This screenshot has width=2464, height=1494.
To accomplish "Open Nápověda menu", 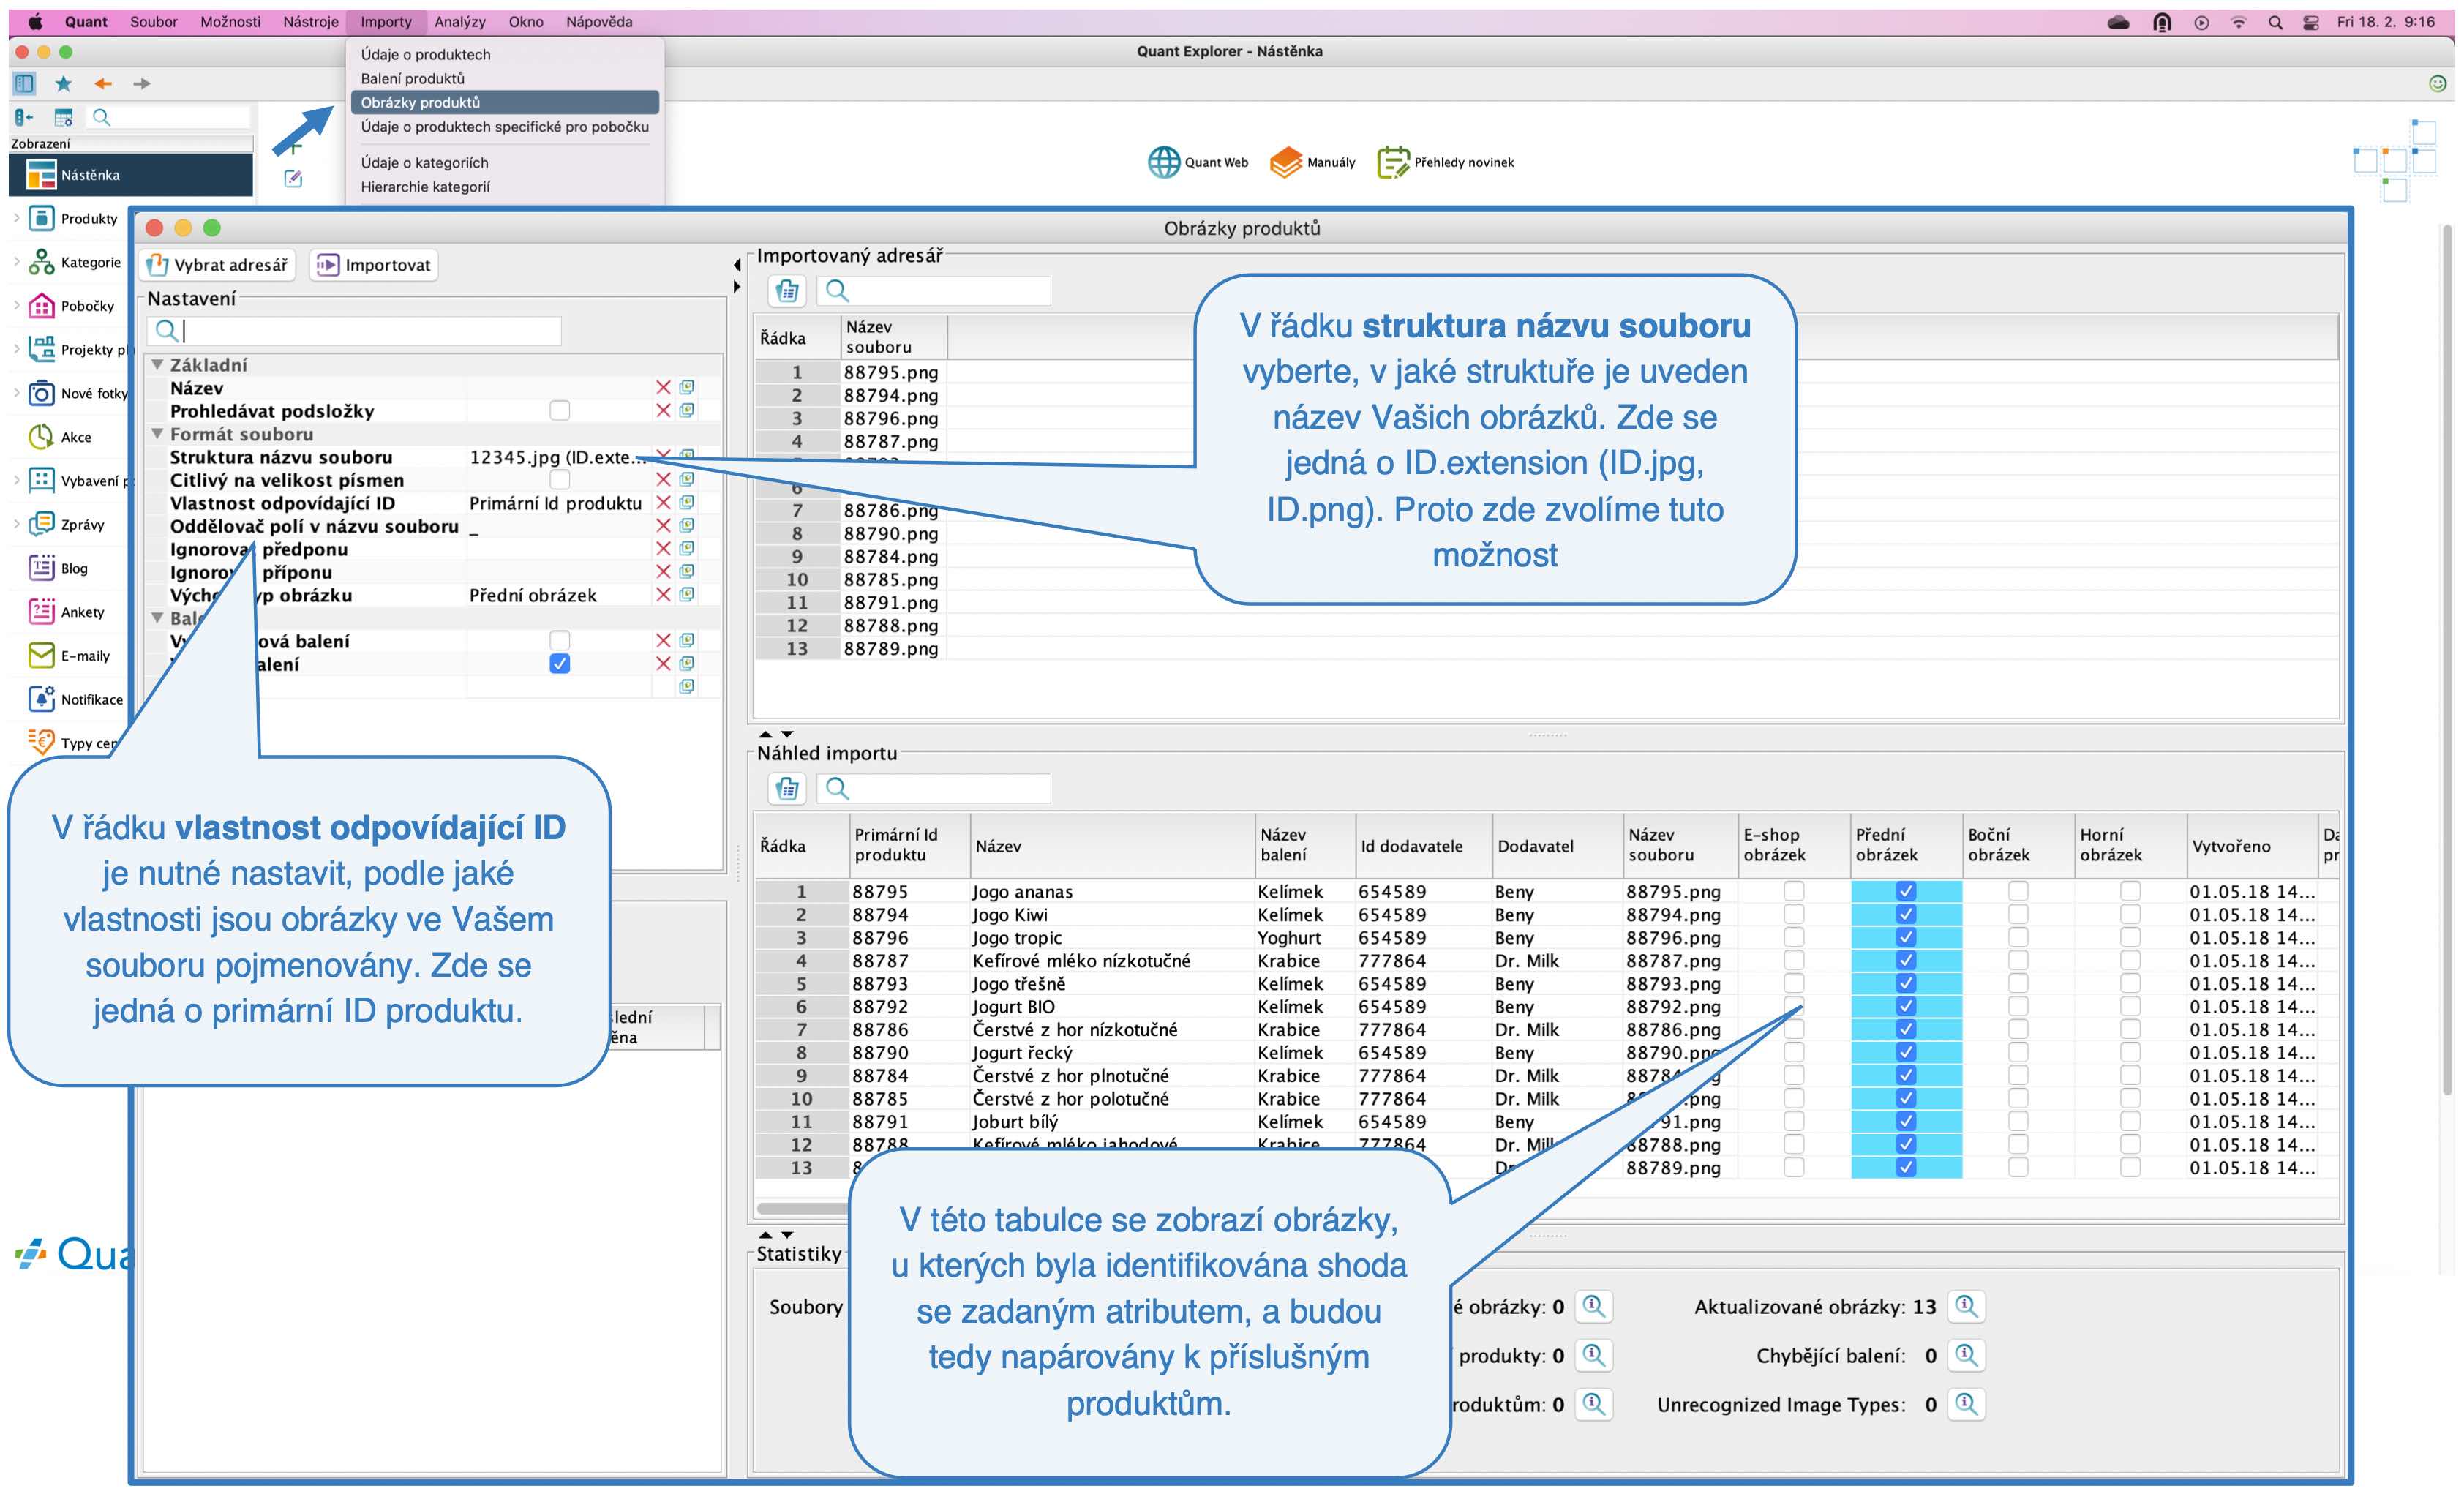I will coord(599,21).
